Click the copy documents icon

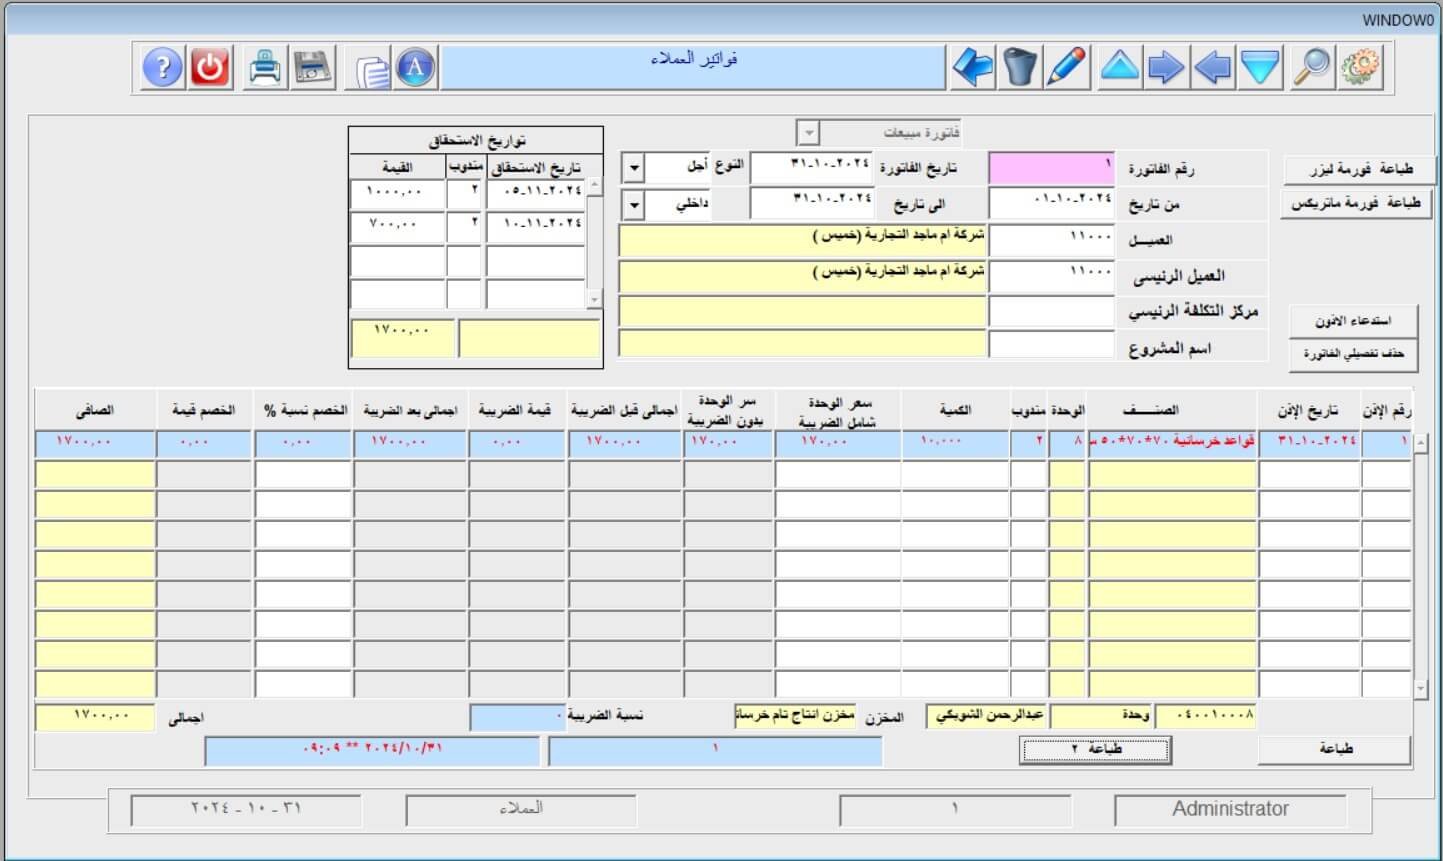pyautogui.click(x=371, y=70)
